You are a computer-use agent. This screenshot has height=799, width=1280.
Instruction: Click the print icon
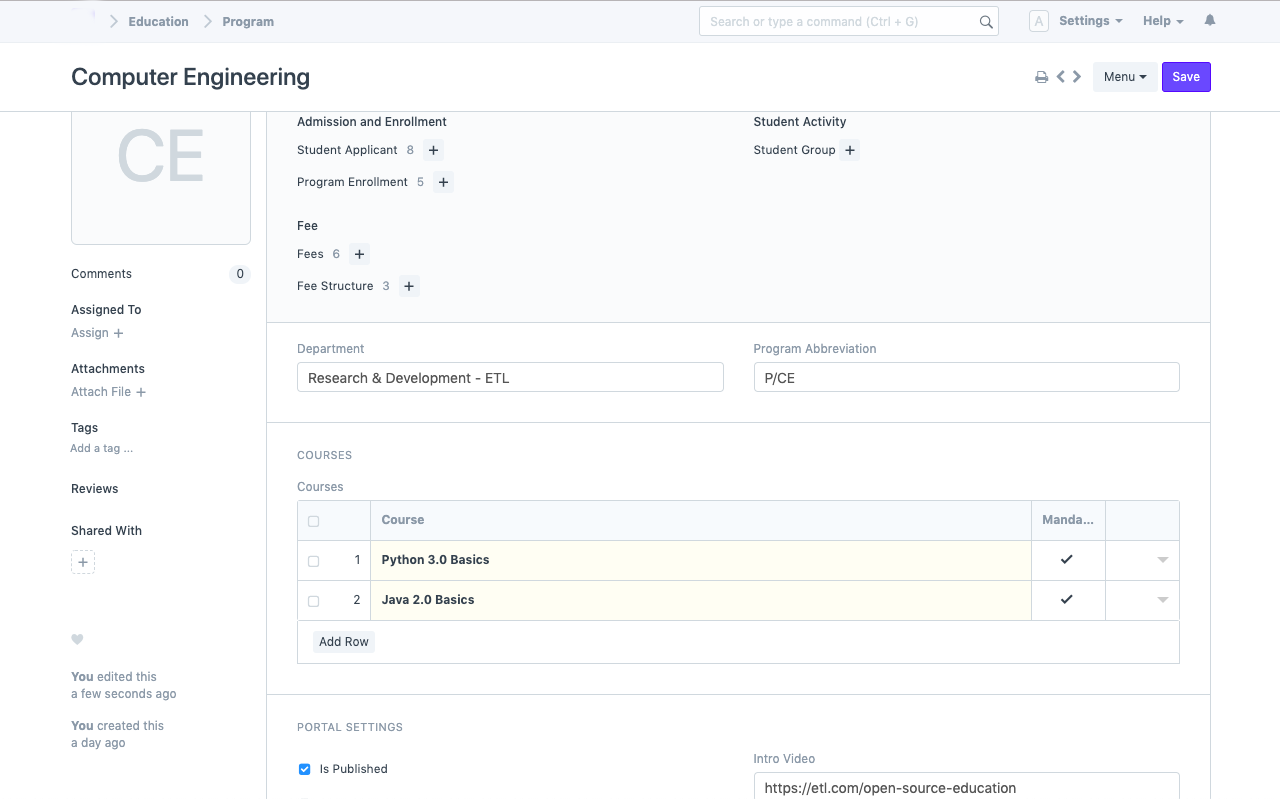click(1041, 77)
